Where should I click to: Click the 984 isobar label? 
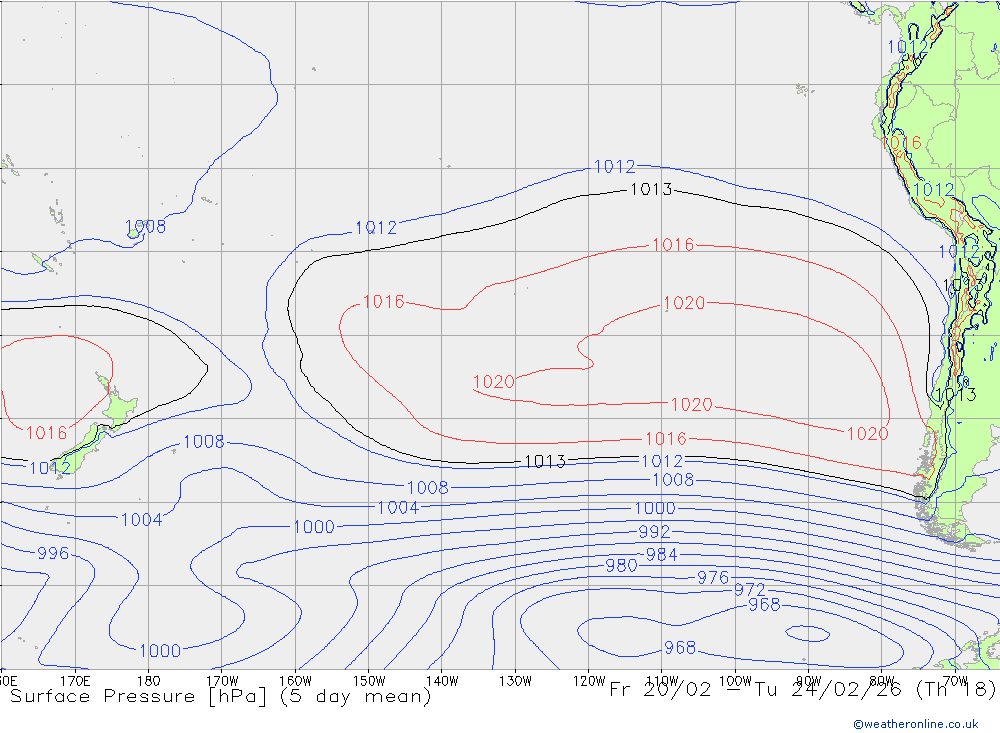661,554
